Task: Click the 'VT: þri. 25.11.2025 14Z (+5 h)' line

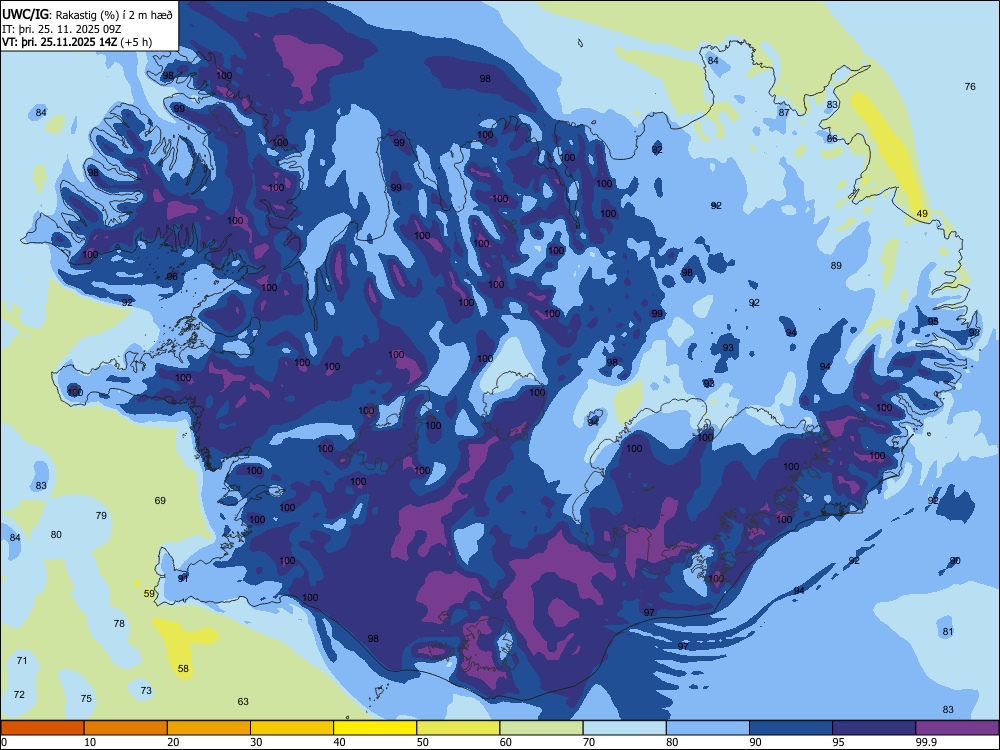Action: [x=77, y=42]
